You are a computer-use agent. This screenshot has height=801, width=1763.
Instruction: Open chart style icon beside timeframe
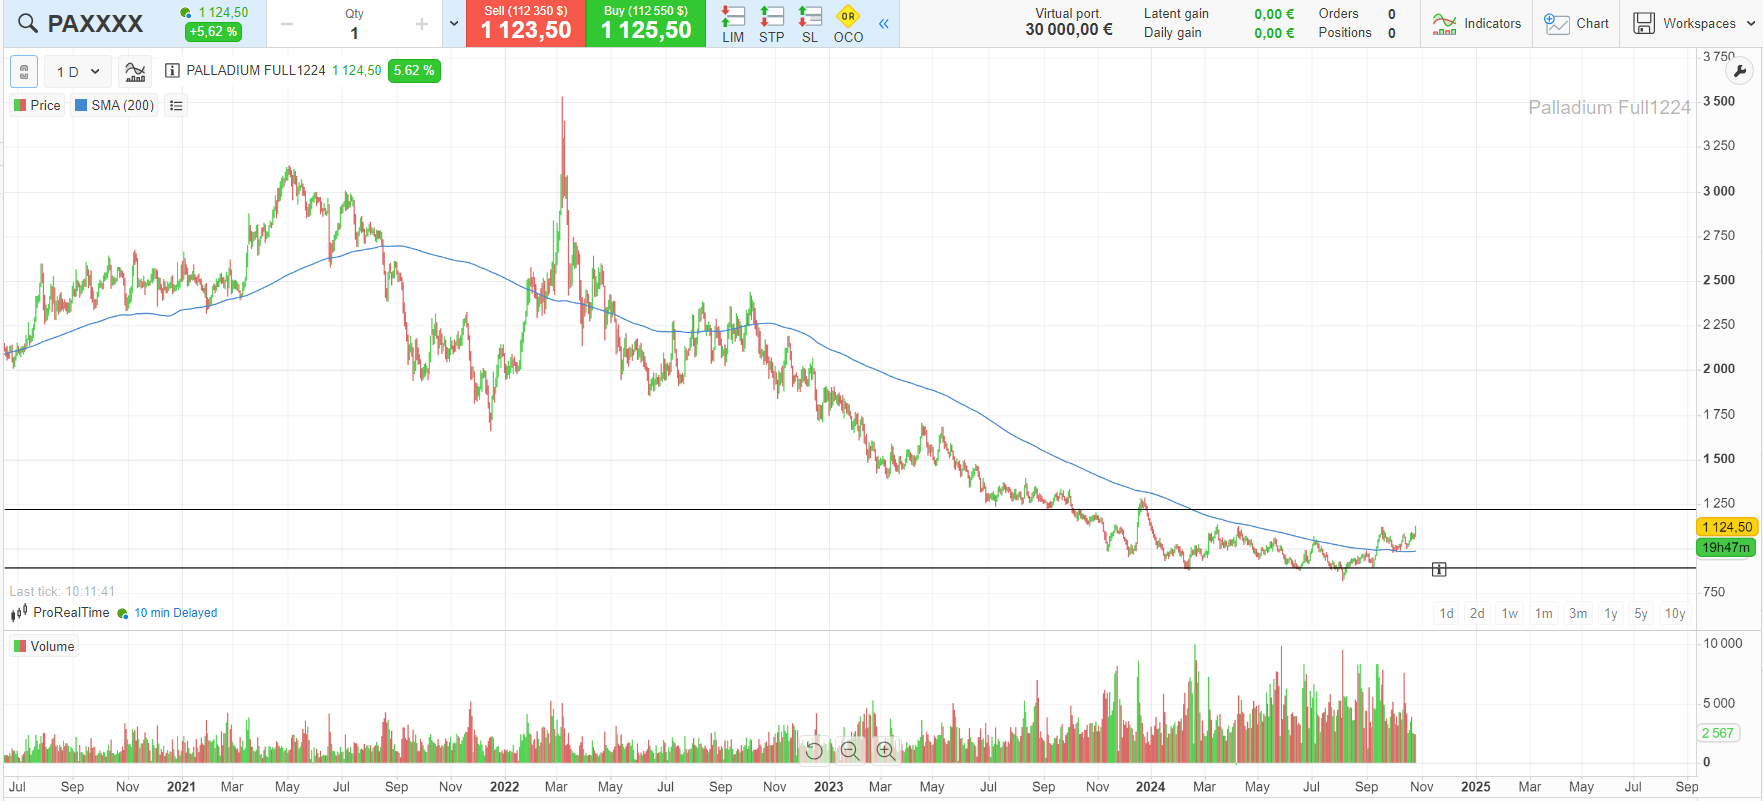135,71
